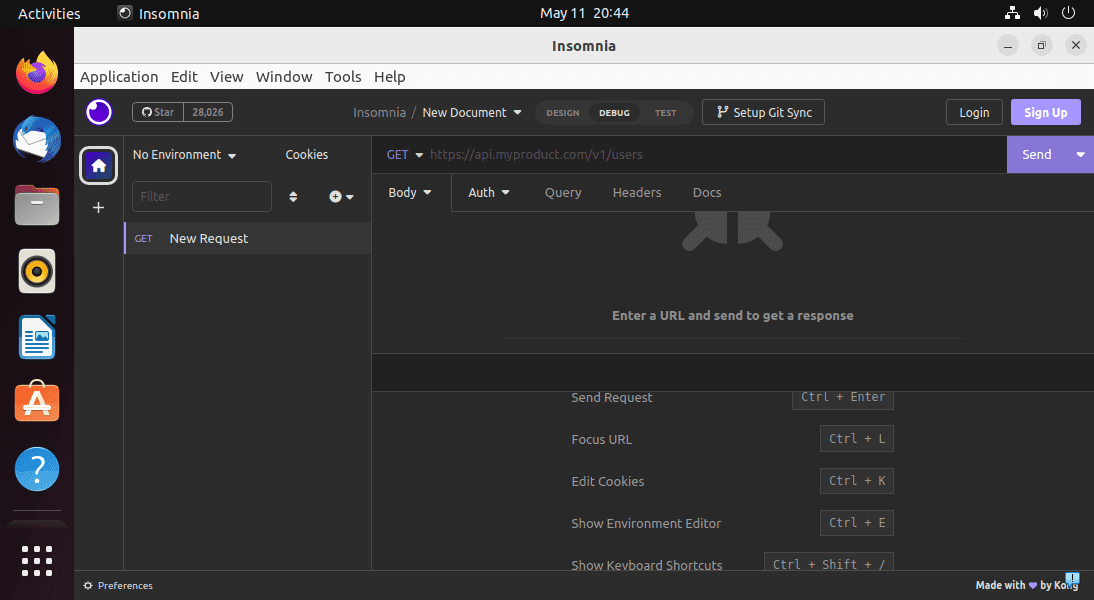Open the No Environment dropdown

coord(184,155)
